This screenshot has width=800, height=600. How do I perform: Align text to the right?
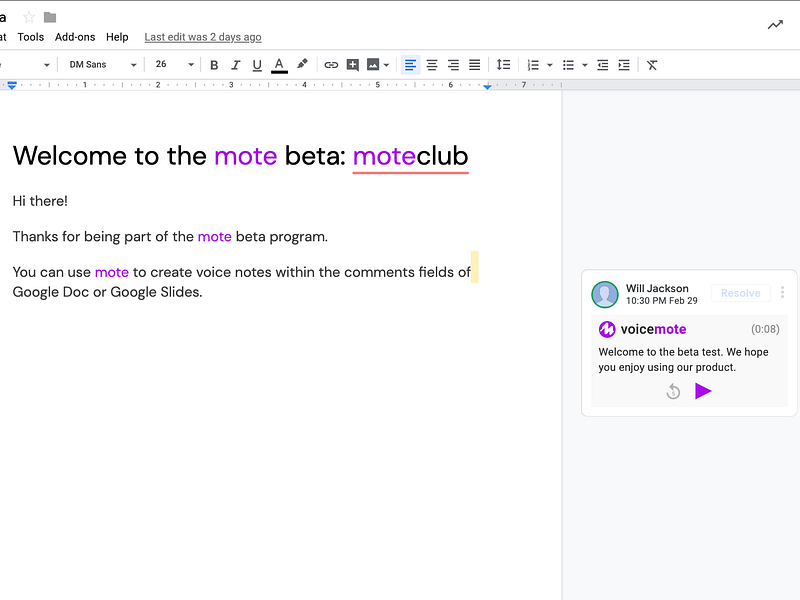(453, 65)
